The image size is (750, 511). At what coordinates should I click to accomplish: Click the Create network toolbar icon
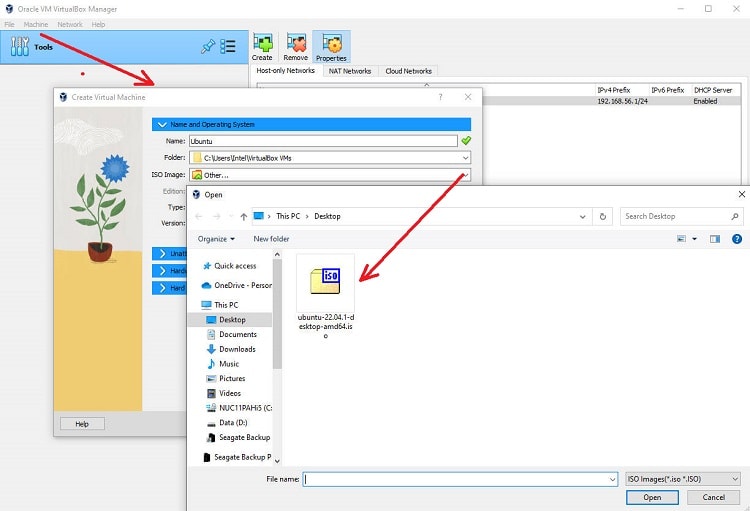click(262, 47)
